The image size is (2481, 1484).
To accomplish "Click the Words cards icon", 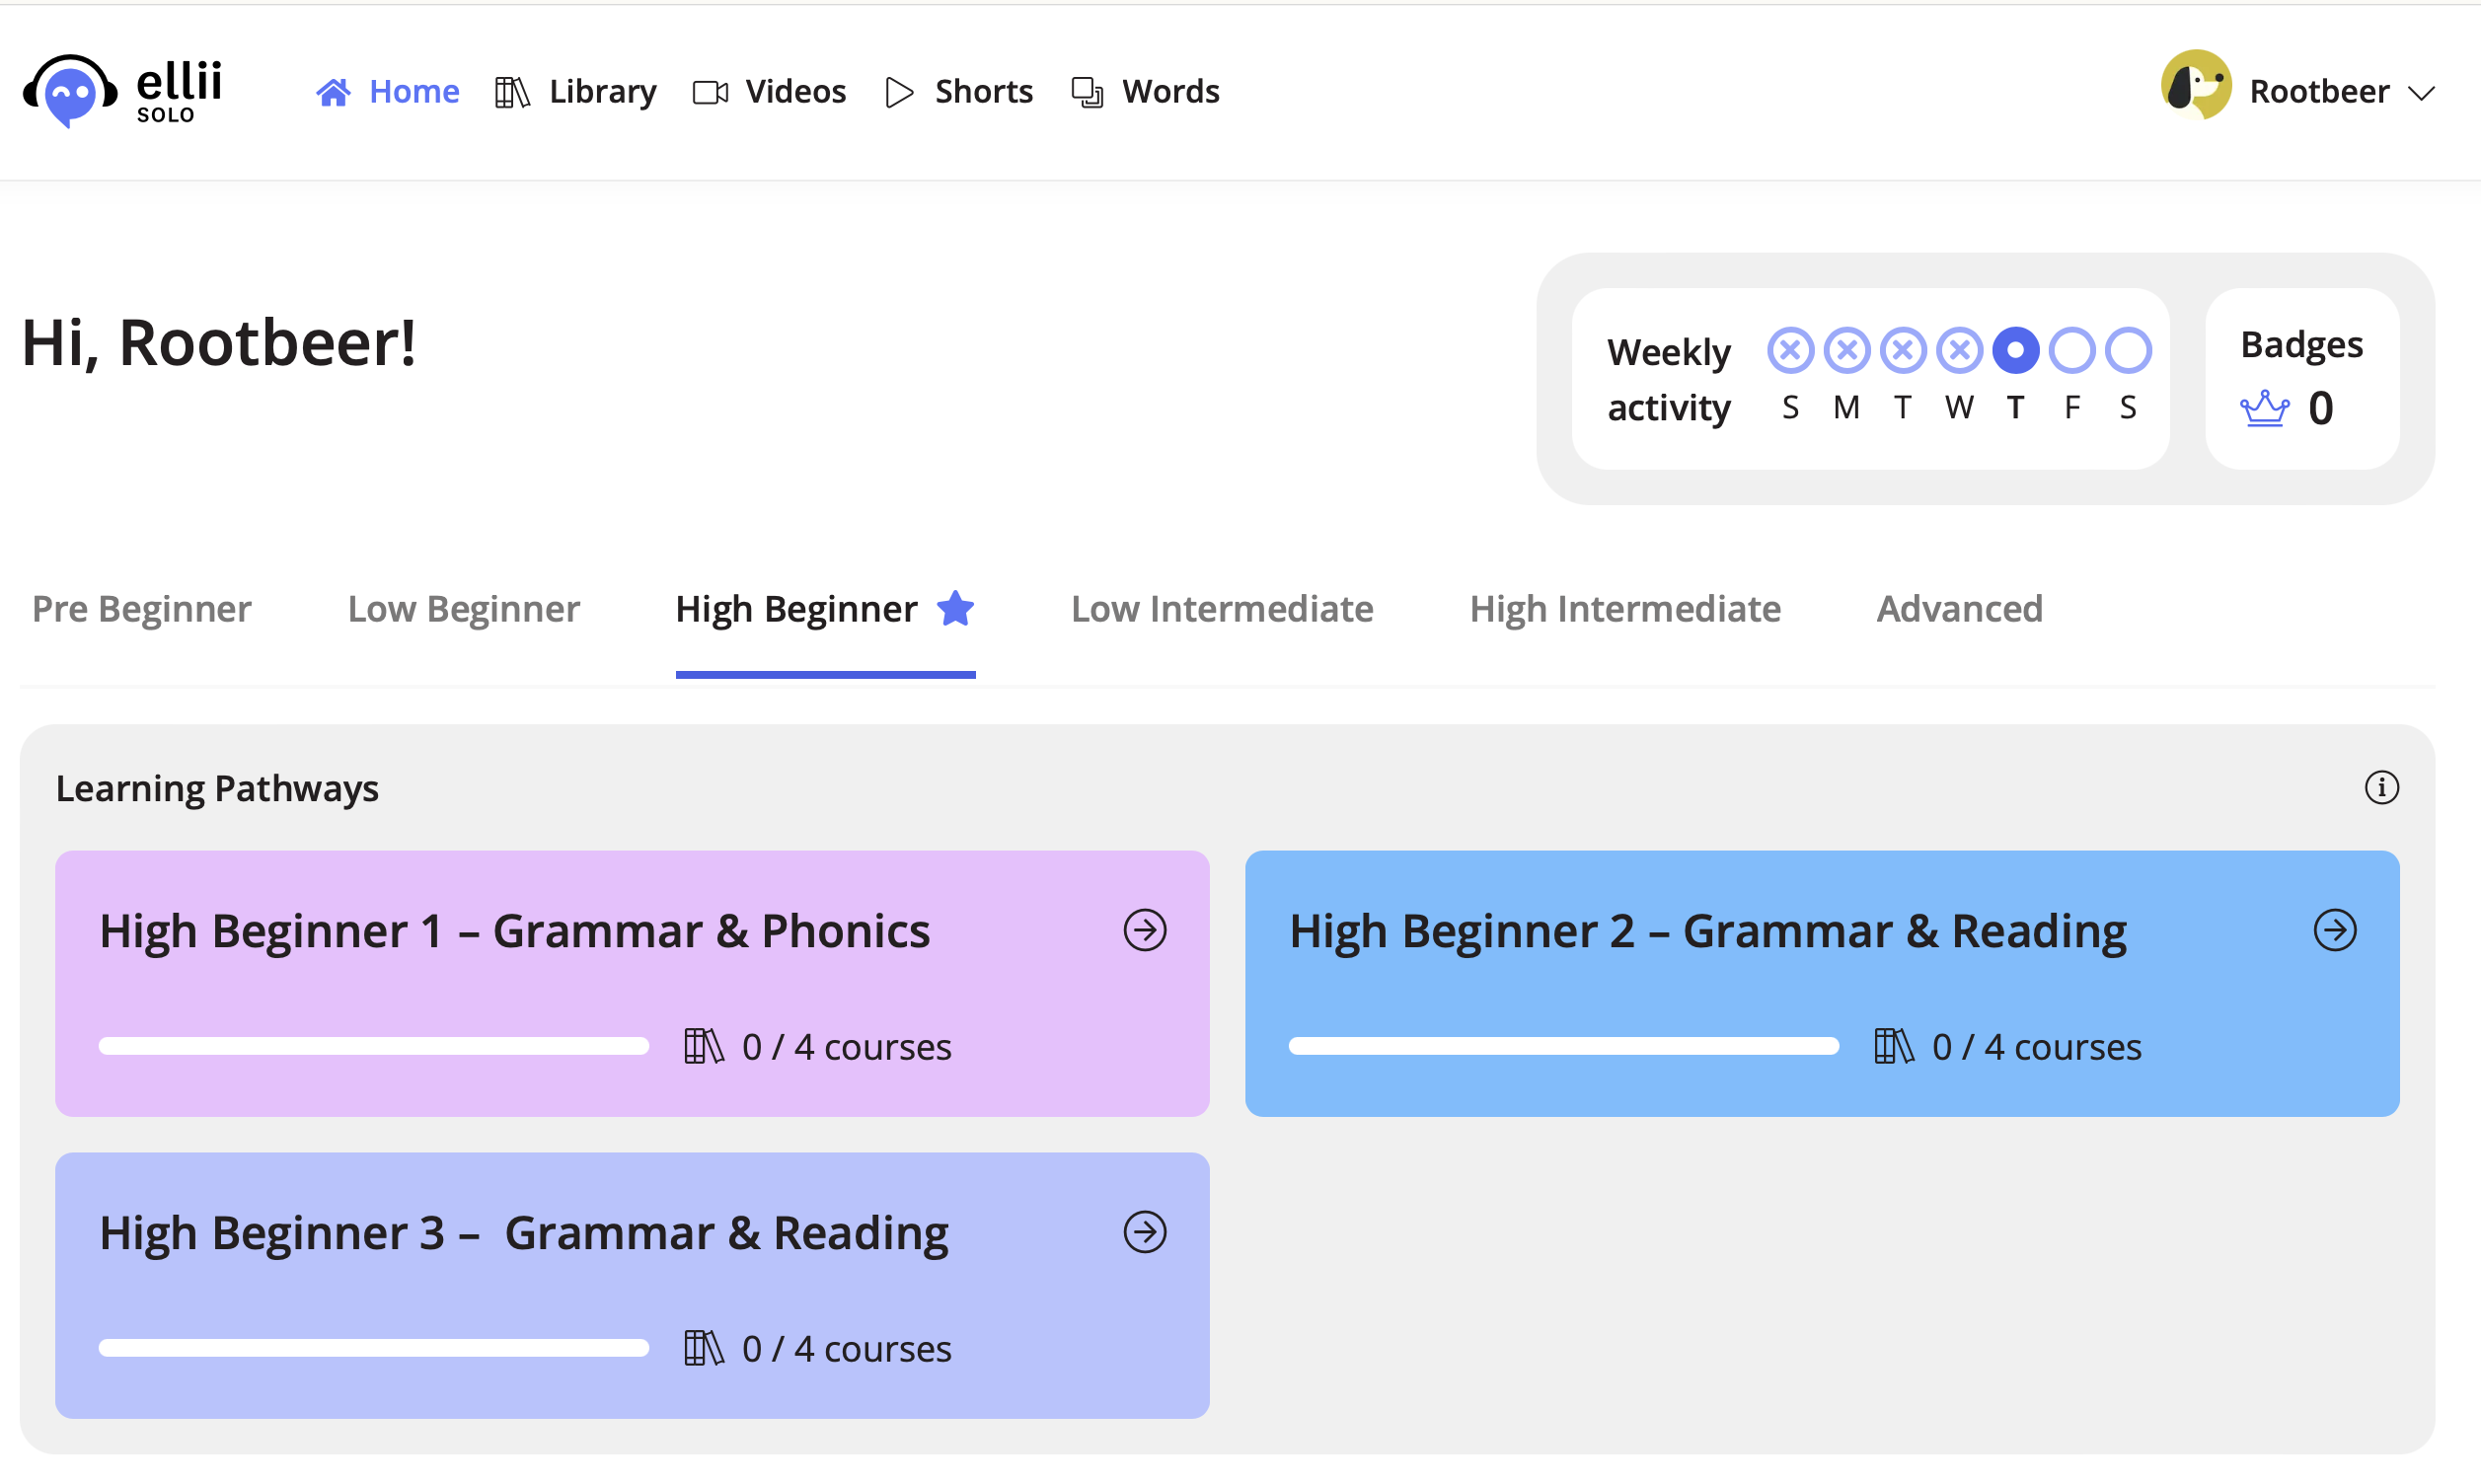I will point(1087,92).
